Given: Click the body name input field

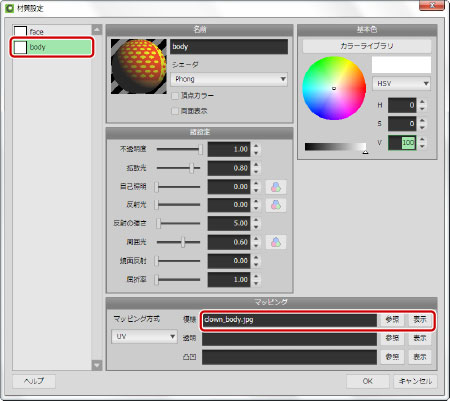Looking at the screenshot, I should (x=229, y=47).
